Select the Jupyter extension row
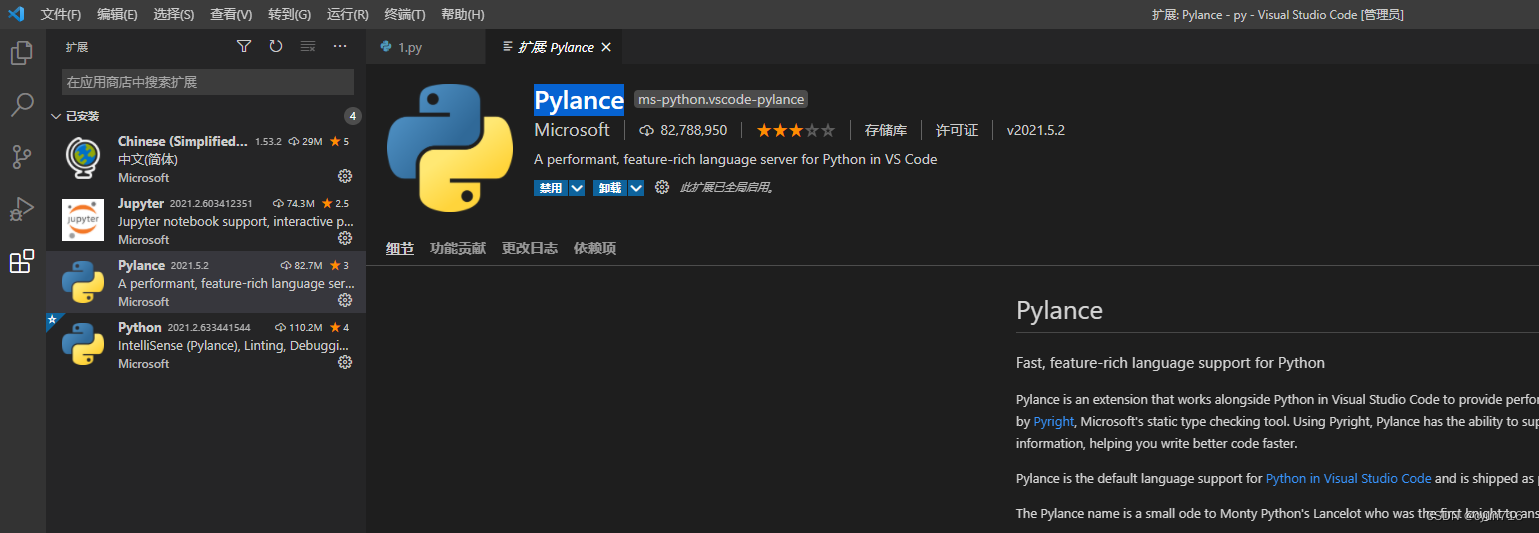This screenshot has height=533, width=1539. coord(206,220)
